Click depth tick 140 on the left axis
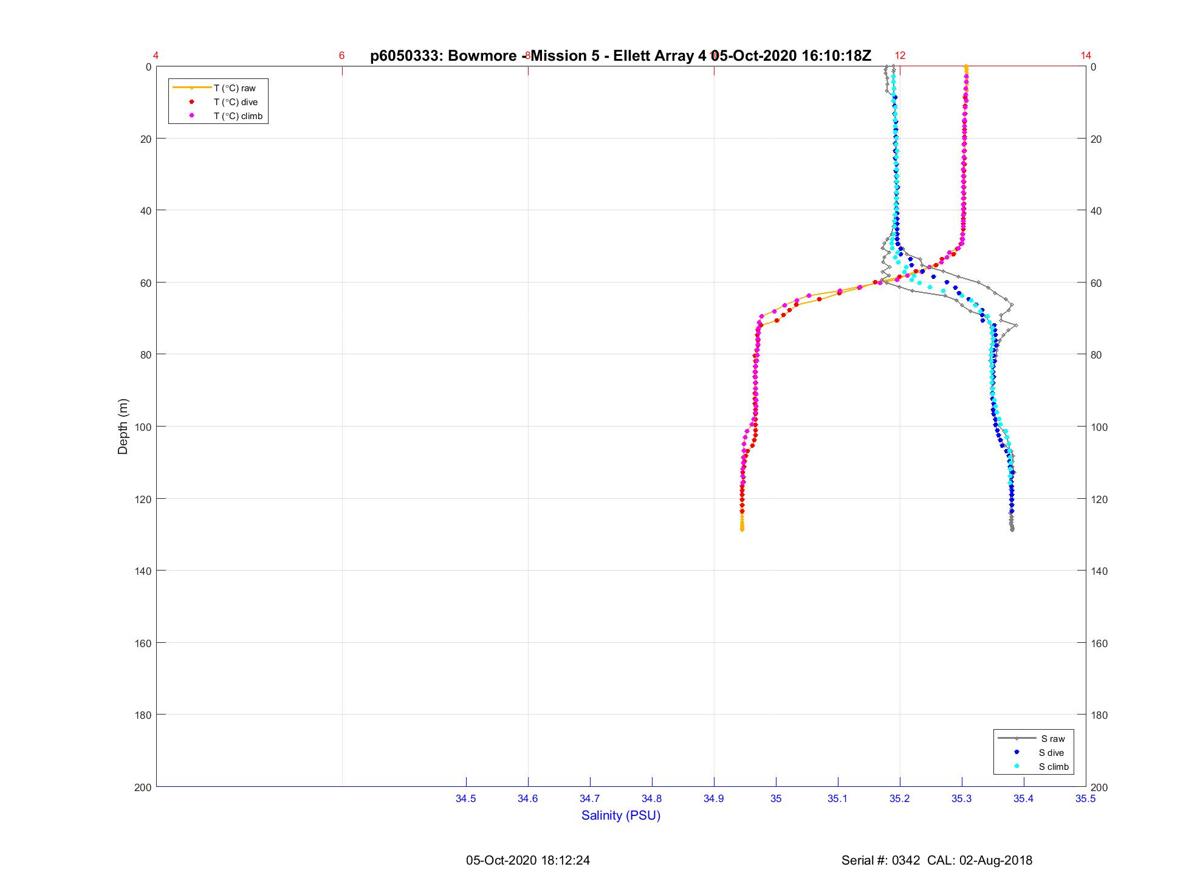Viewport: 1200px width, 885px height. coord(142,571)
